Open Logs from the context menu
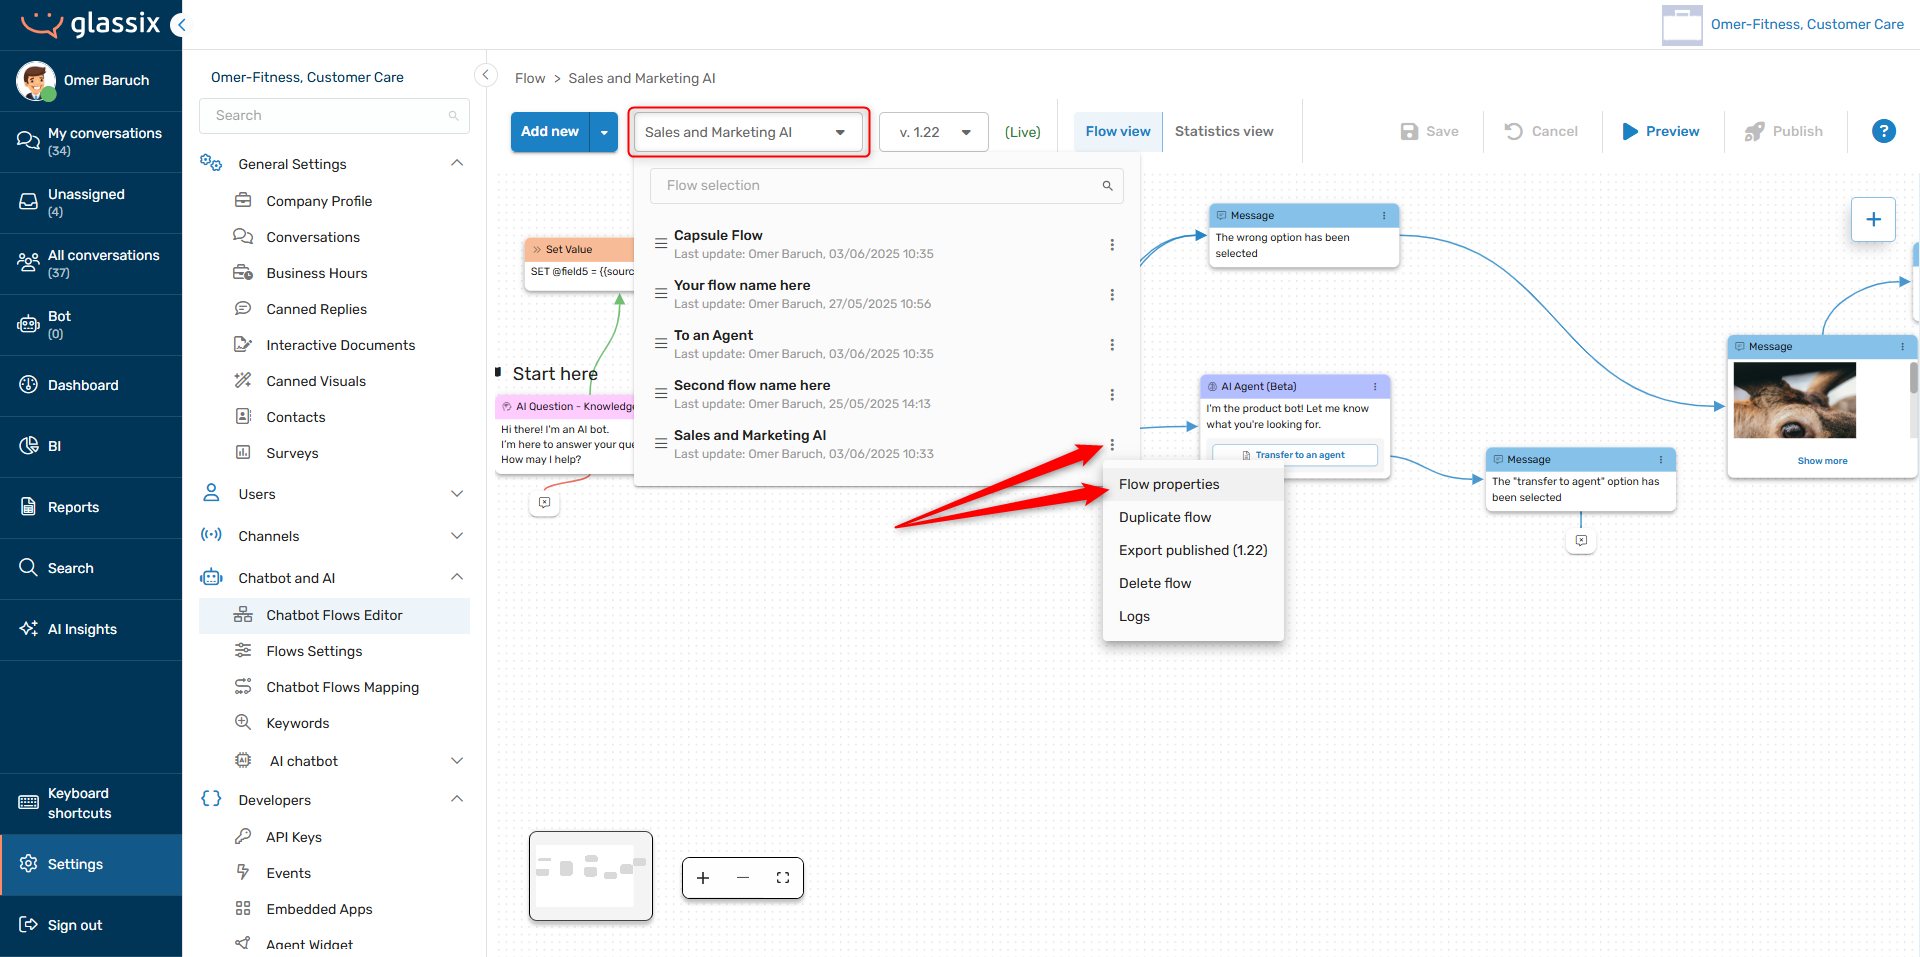 click(1193, 616)
